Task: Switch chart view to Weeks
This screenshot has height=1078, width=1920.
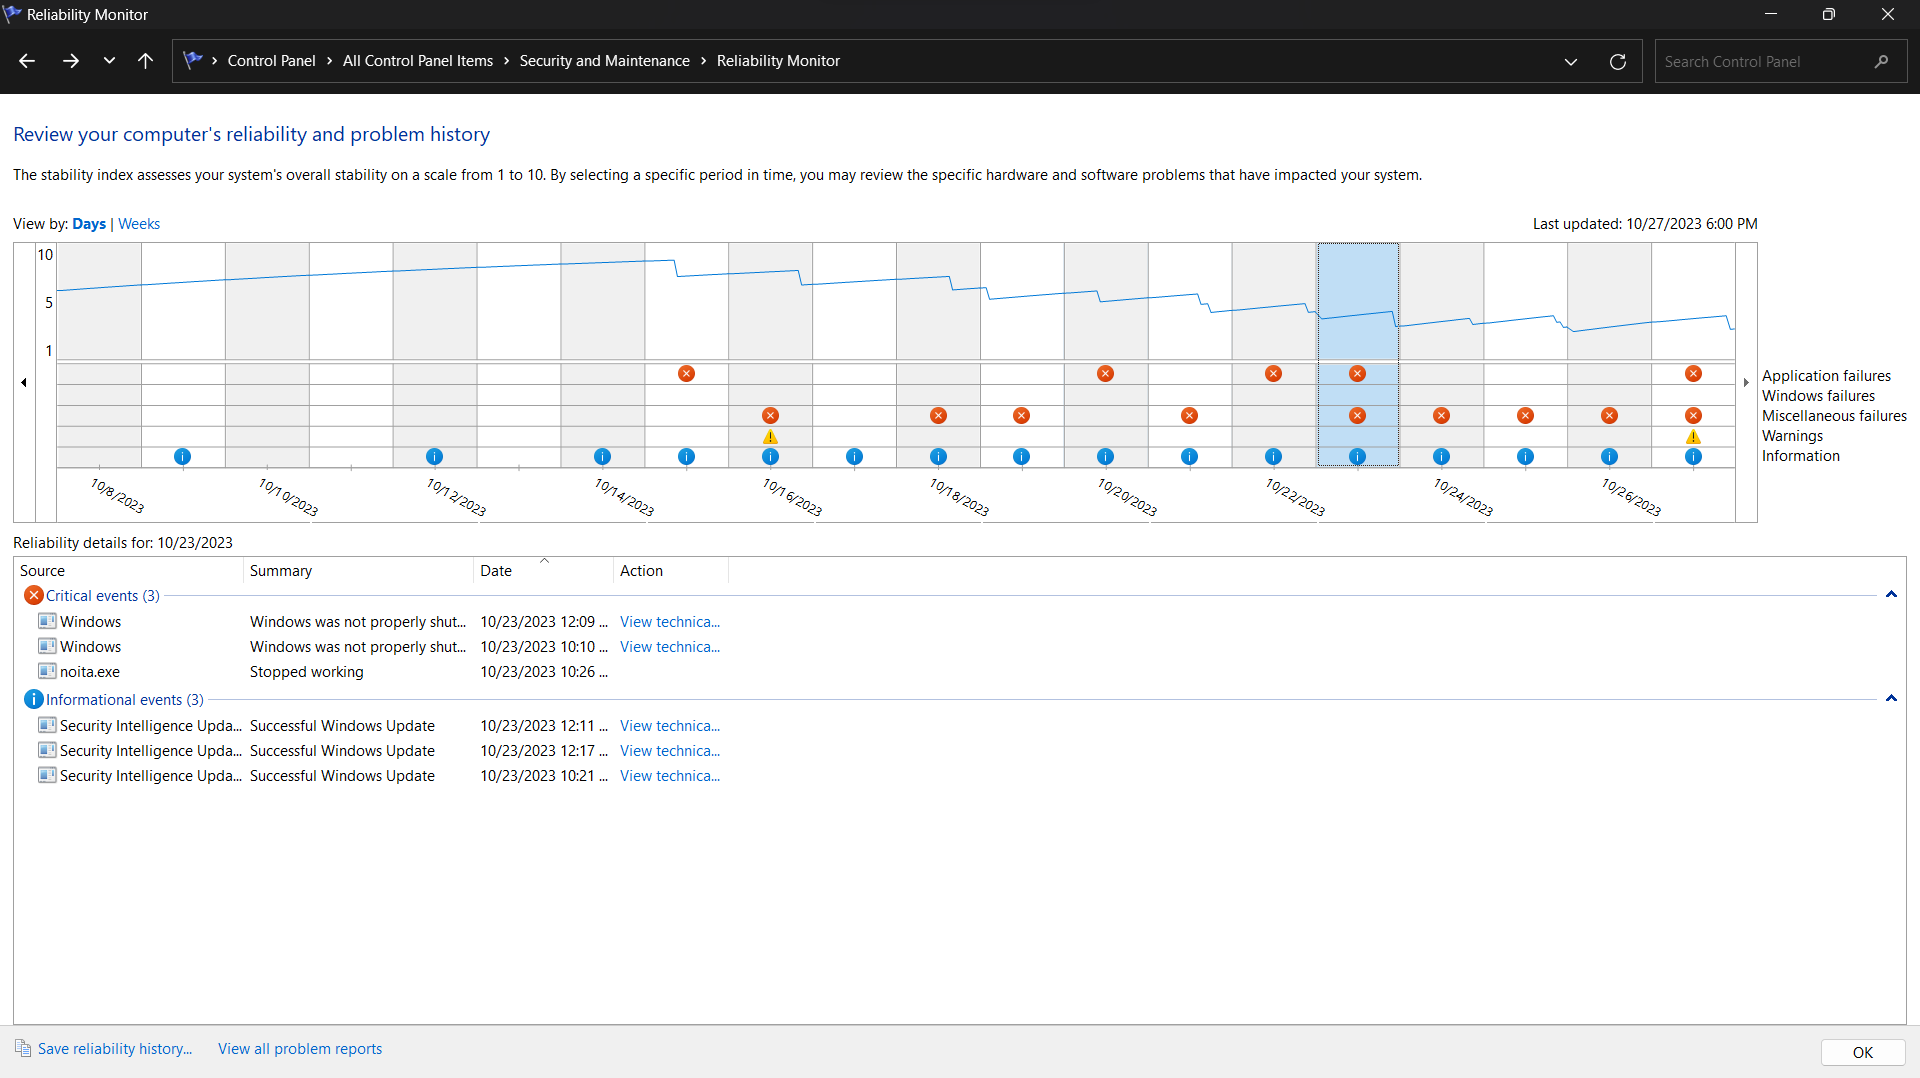Action: click(x=139, y=224)
